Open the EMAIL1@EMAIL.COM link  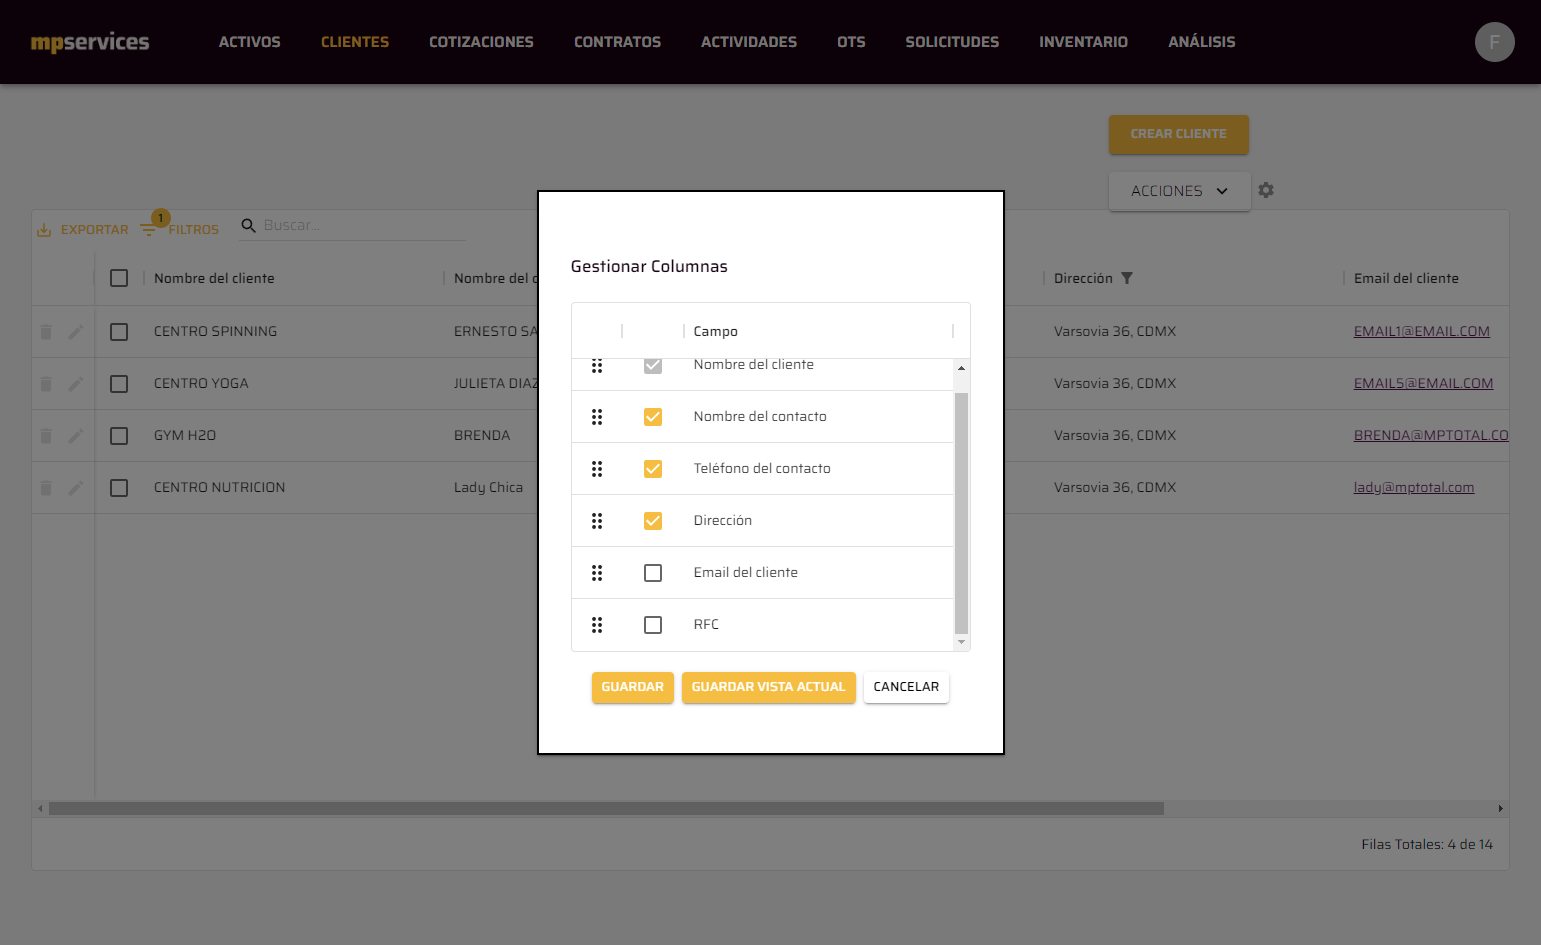1421,332
